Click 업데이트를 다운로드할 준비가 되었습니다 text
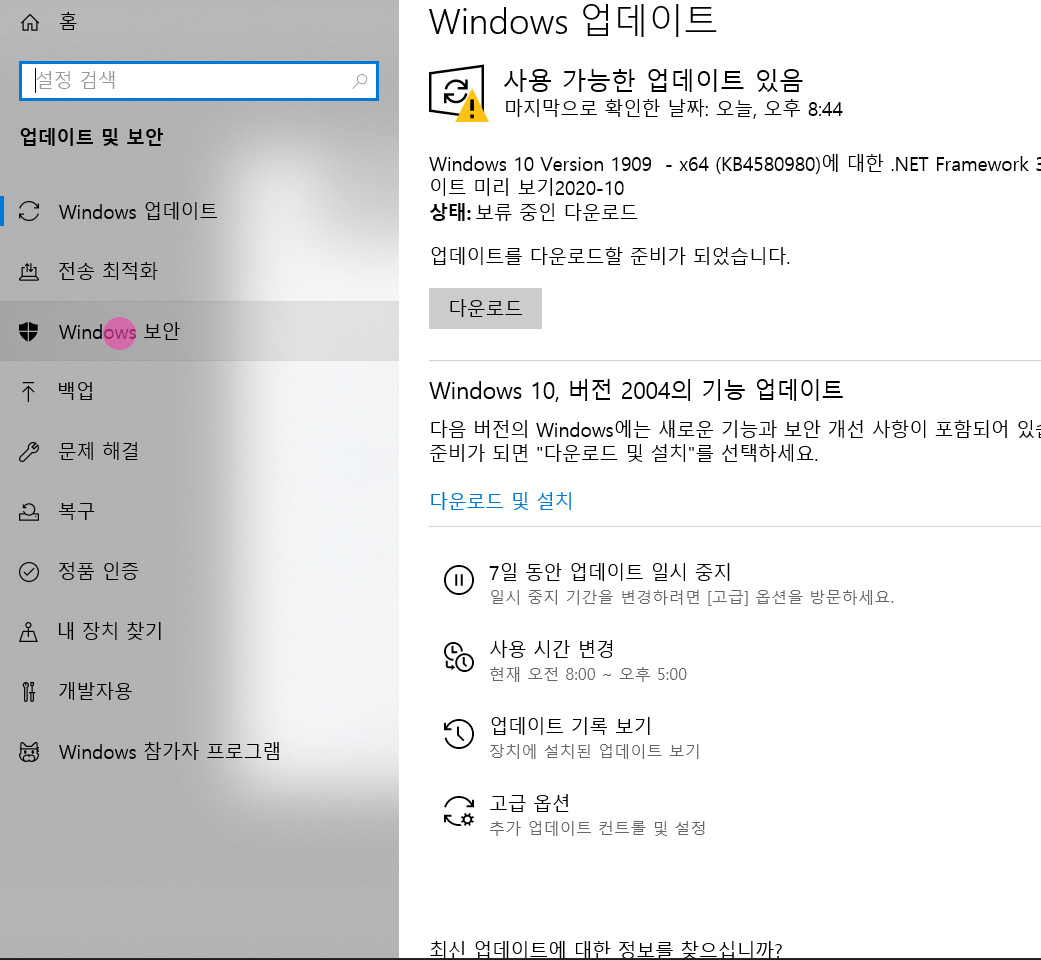The height and width of the screenshot is (960, 1041). (610, 256)
